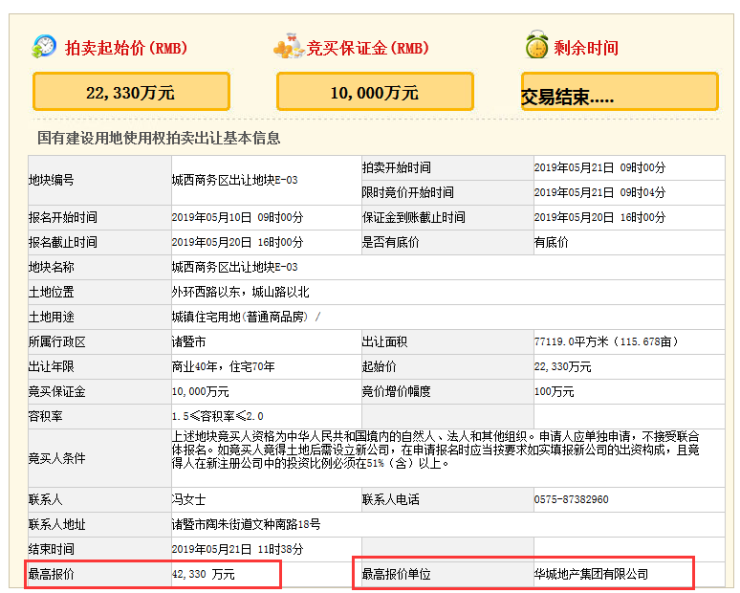The height and width of the screenshot is (593, 740).
Task: Click the 拍卖起始价 (RMB) heading text
Action: [x=126, y=48]
